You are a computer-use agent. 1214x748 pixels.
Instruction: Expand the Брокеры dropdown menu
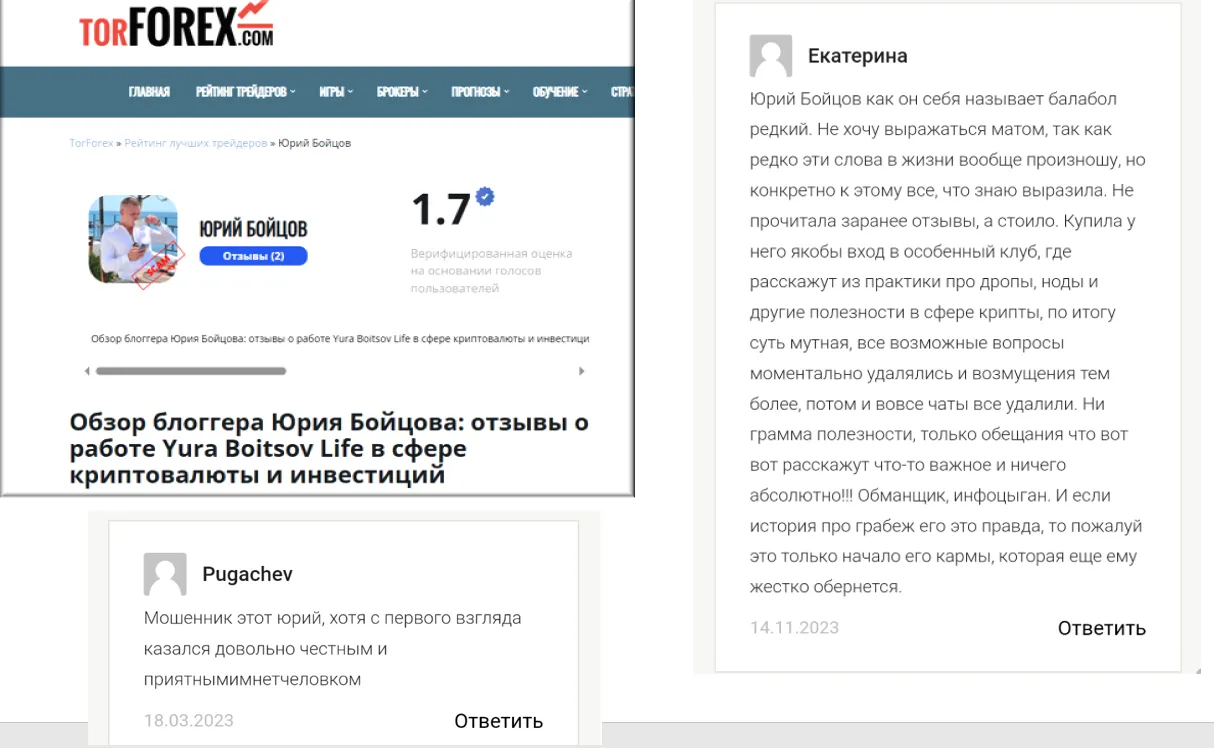(402, 92)
